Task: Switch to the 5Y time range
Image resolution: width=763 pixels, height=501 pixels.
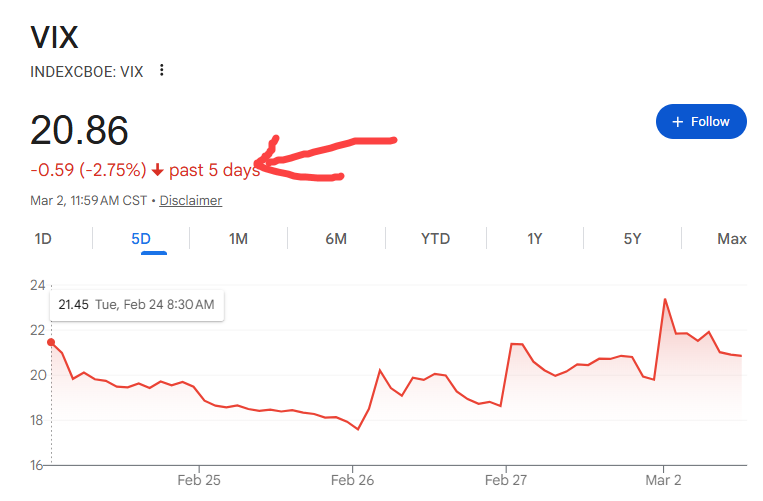Action: point(632,239)
